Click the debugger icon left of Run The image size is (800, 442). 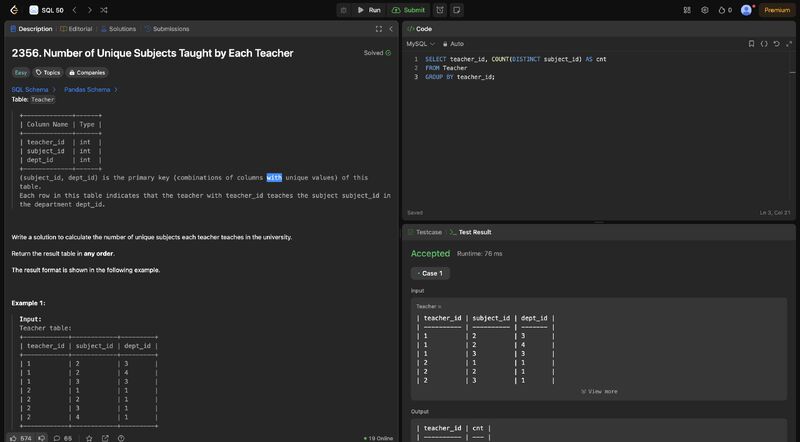click(344, 10)
